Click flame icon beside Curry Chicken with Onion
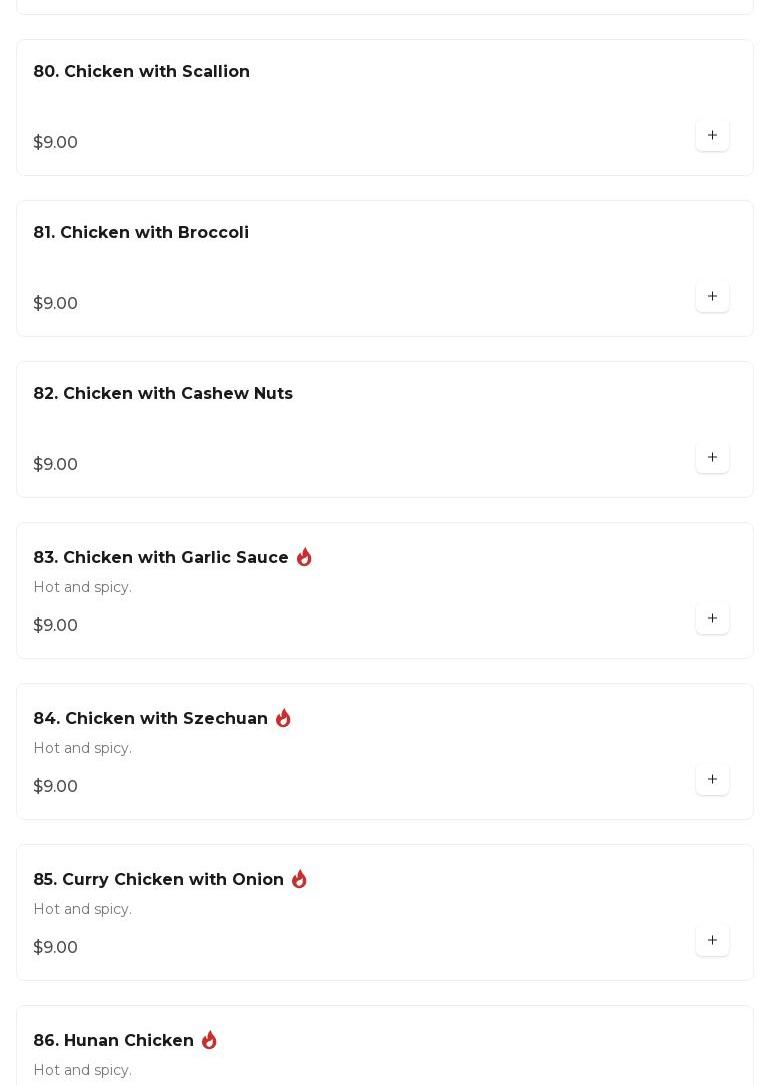 coord(299,879)
